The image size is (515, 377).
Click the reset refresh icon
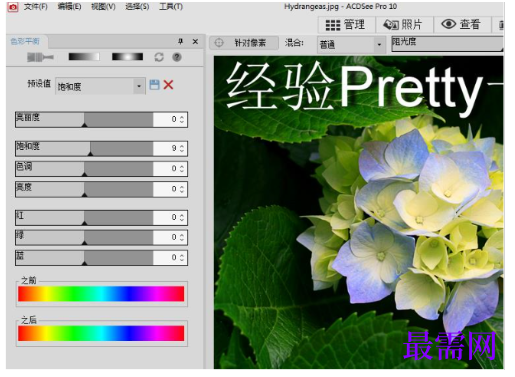pos(159,57)
